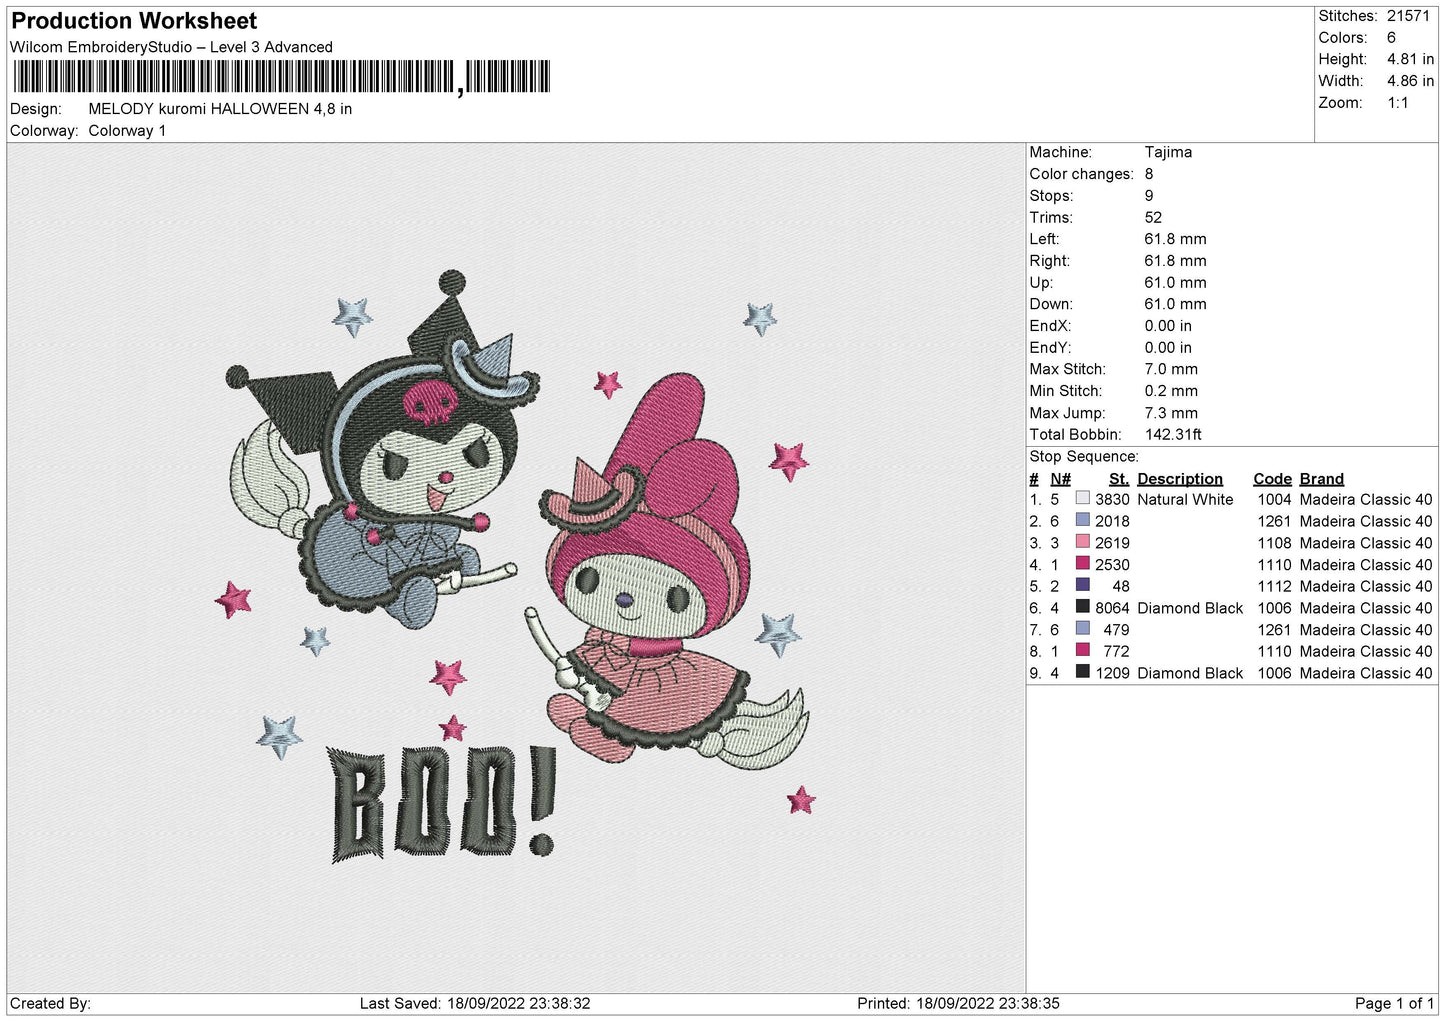This screenshot has width=1445, height=1021.
Task: Click the Page 1 of 1 indicator
Action: (x=1394, y=1003)
